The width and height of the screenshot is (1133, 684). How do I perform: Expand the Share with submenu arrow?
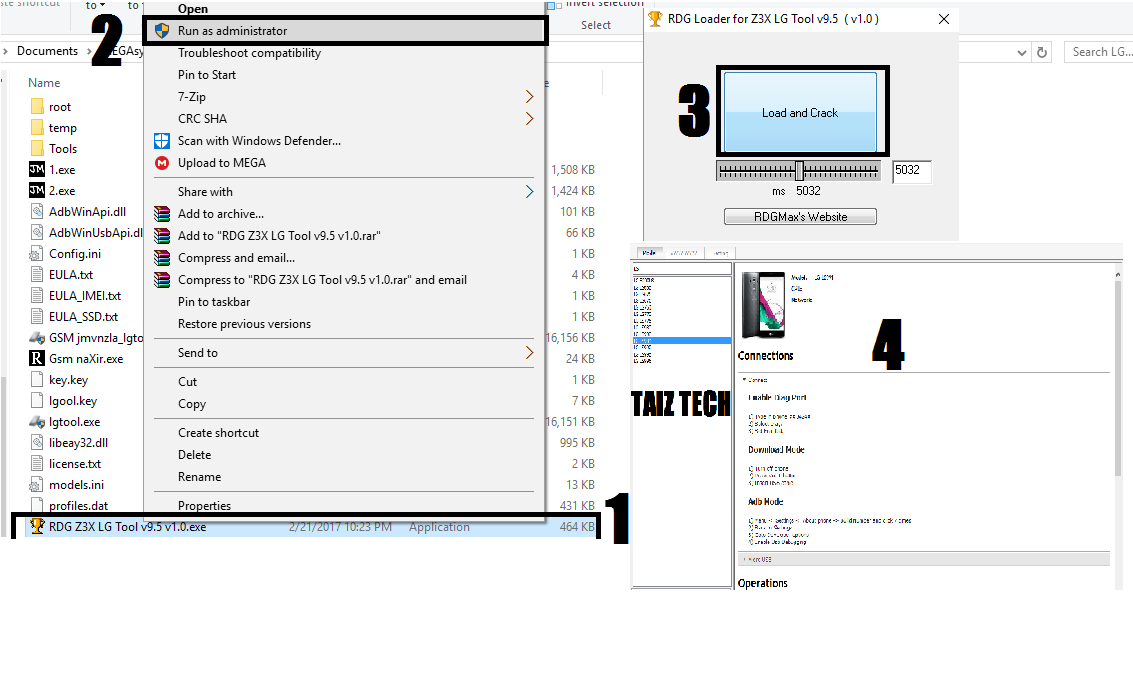(x=529, y=191)
